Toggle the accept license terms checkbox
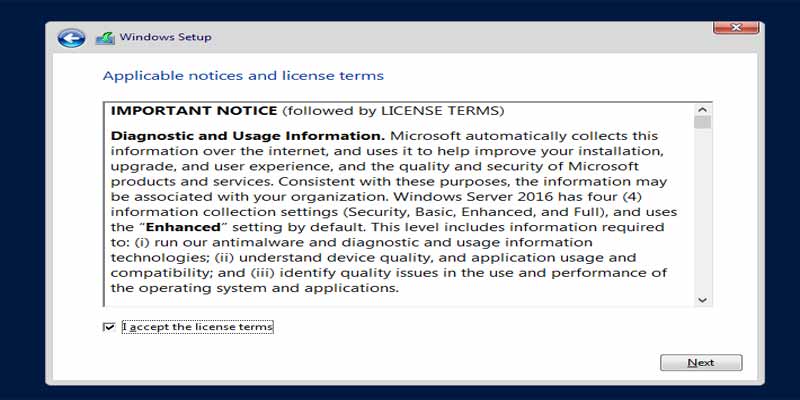 click(109, 327)
